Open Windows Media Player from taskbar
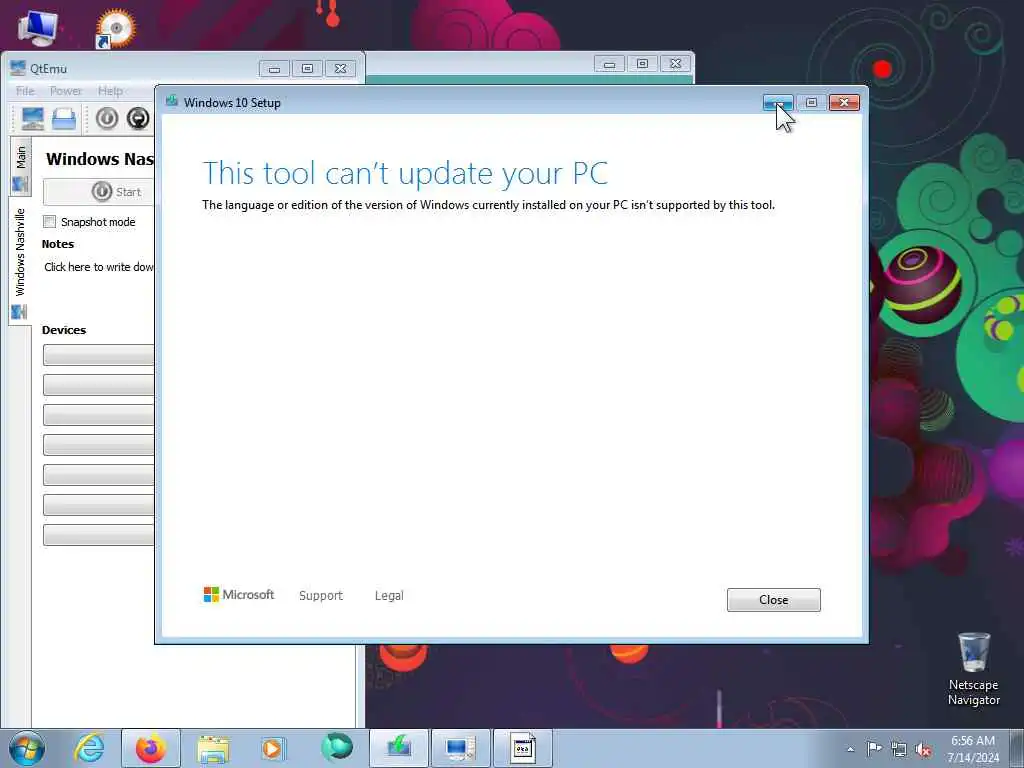1024x768 pixels. [272, 748]
